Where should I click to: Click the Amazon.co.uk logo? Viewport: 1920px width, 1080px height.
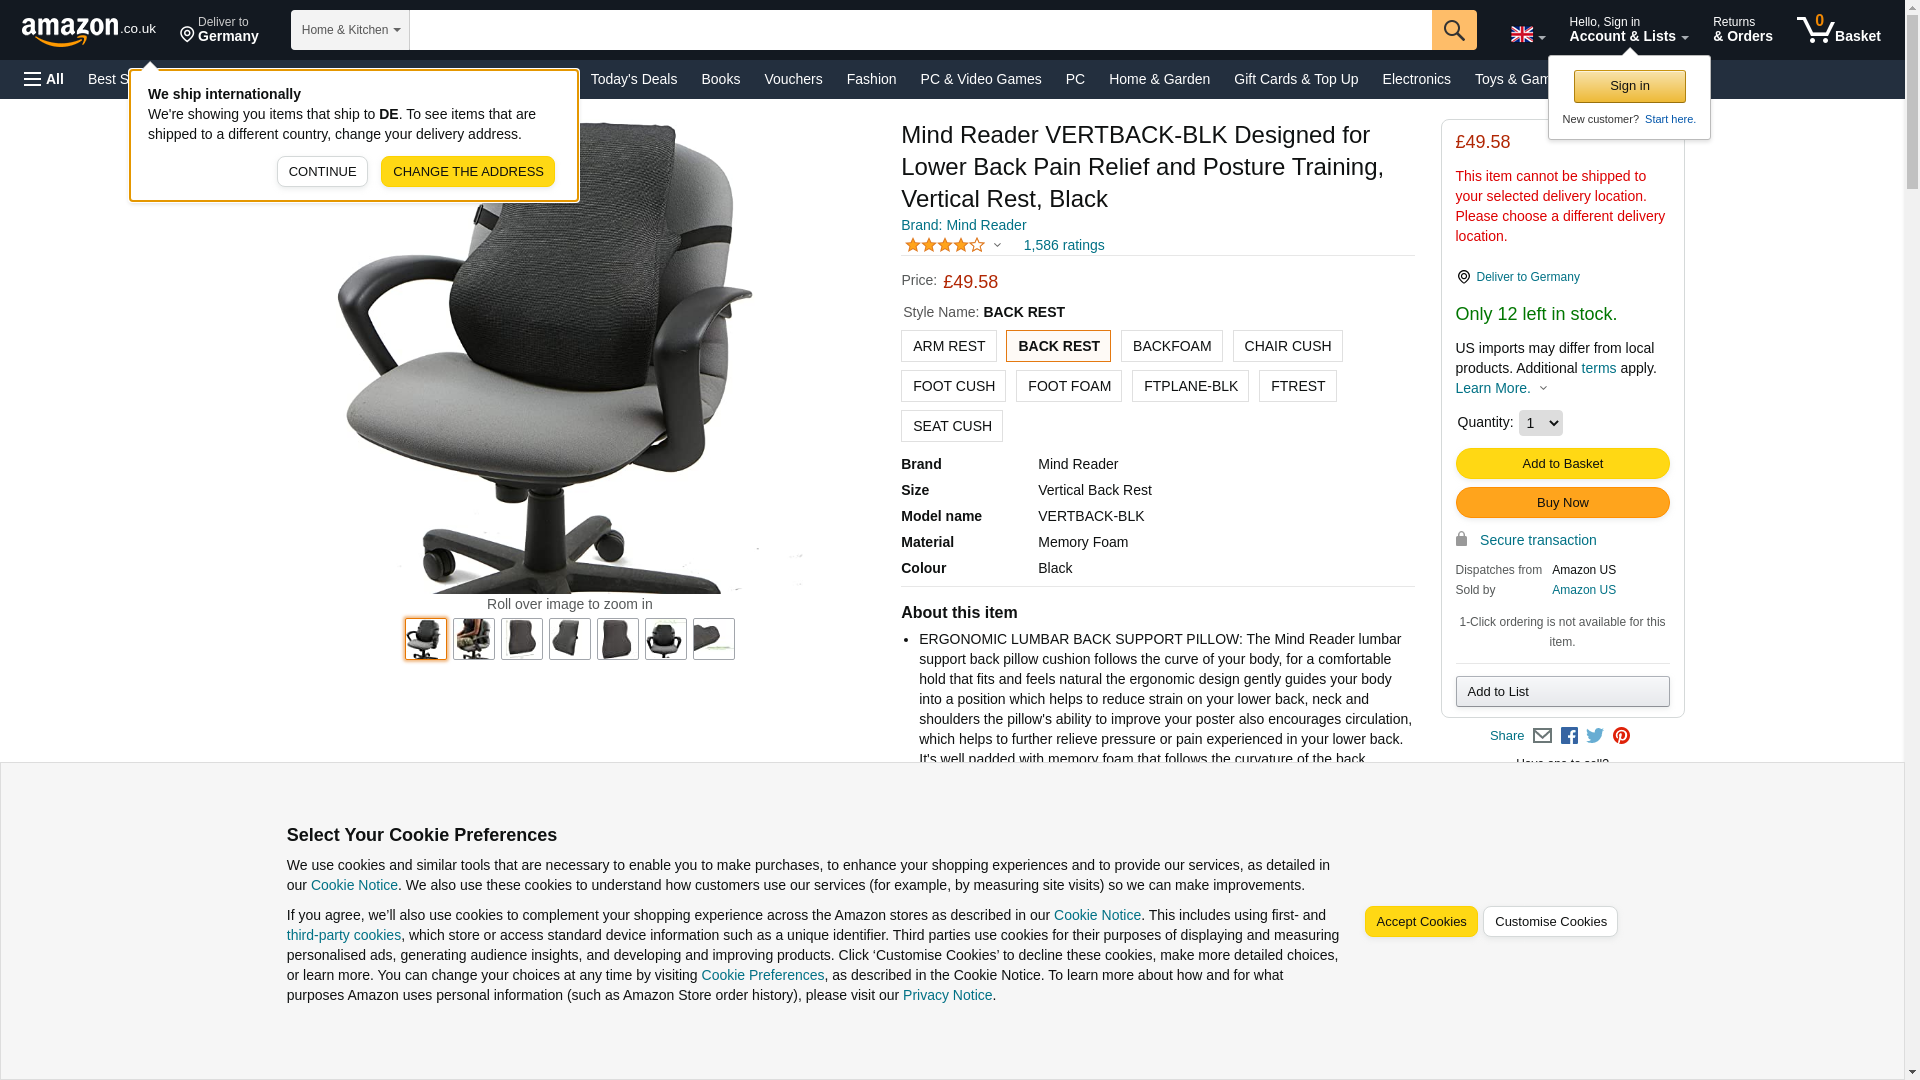point(89,30)
